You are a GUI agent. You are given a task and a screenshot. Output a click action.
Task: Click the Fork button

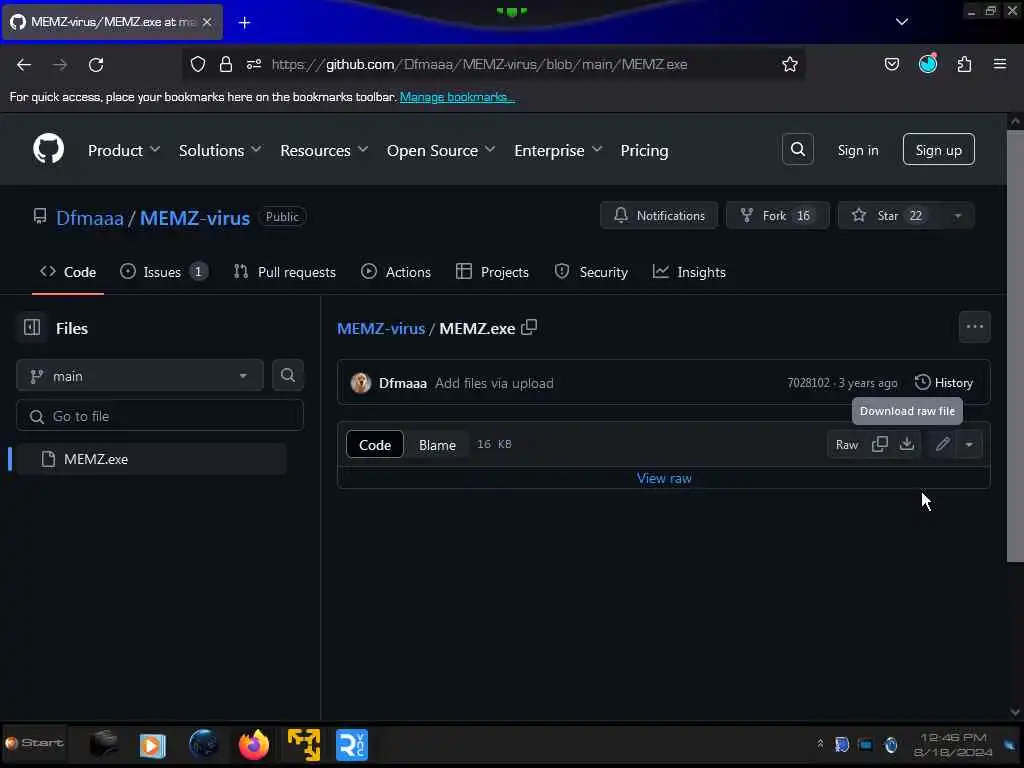(777, 216)
